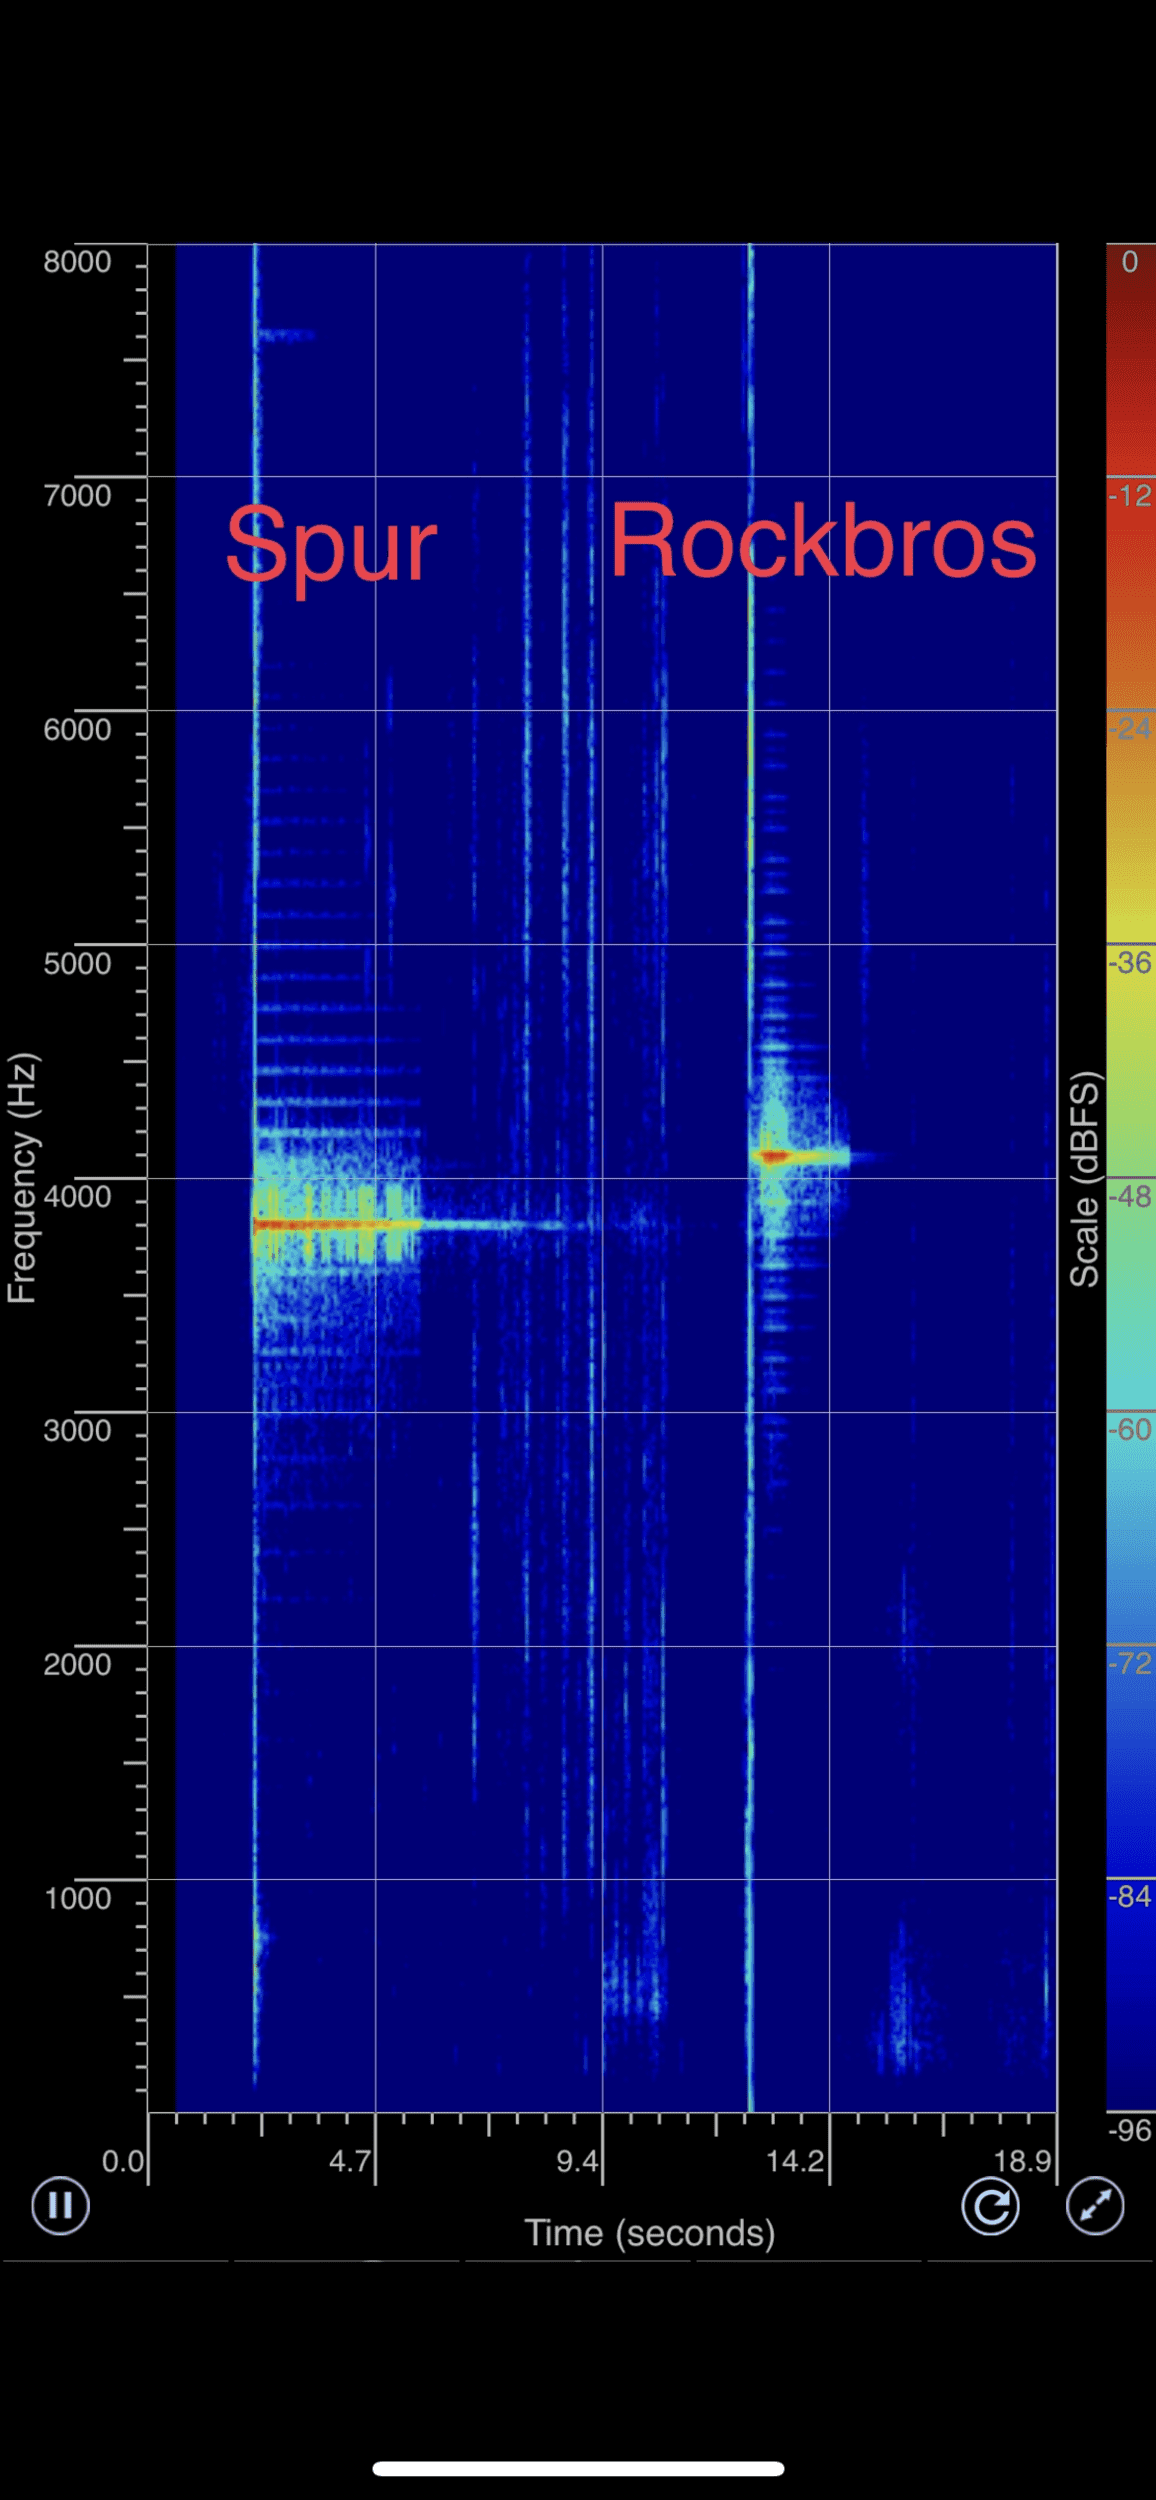Tap the red Rockbros bell peak near 4100 Hz
1156x2500 pixels.
[x=773, y=1157]
